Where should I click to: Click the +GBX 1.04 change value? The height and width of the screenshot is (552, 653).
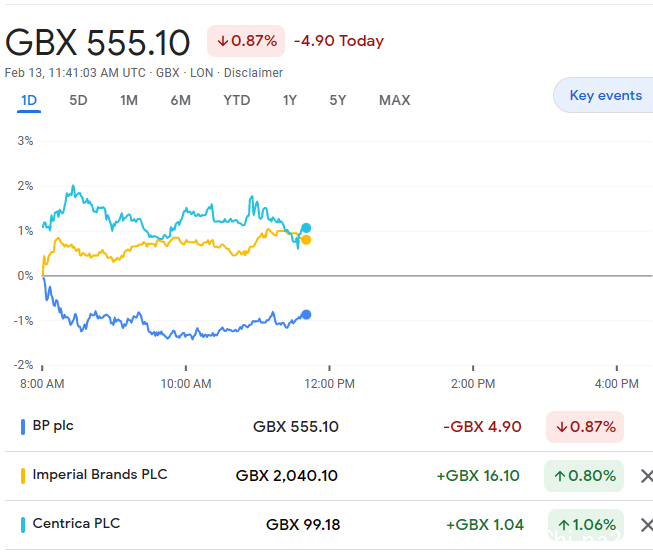pyautogui.click(x=485, y=525)
